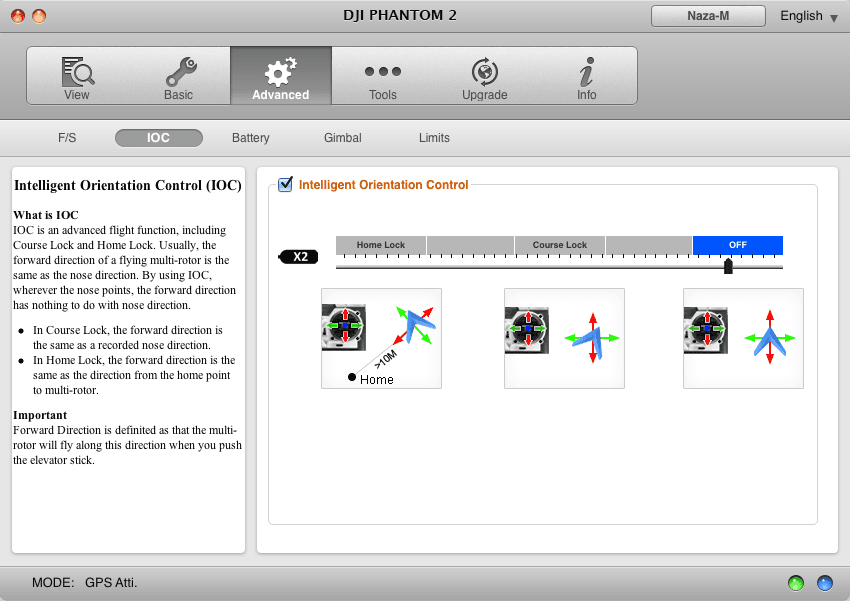Click the X2 slider handle

click(x=728, y=266)
